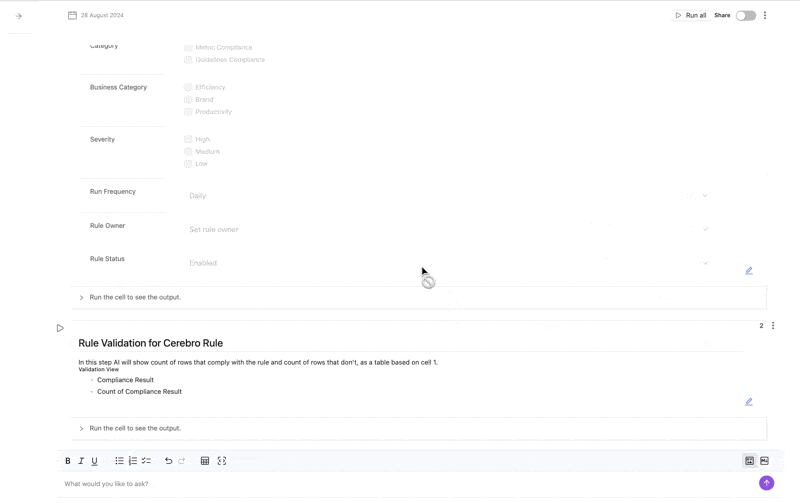This screenshot has height=503, width=800.
Task: Open the three-dot menu at top right
Action: (x=765, y=16)
